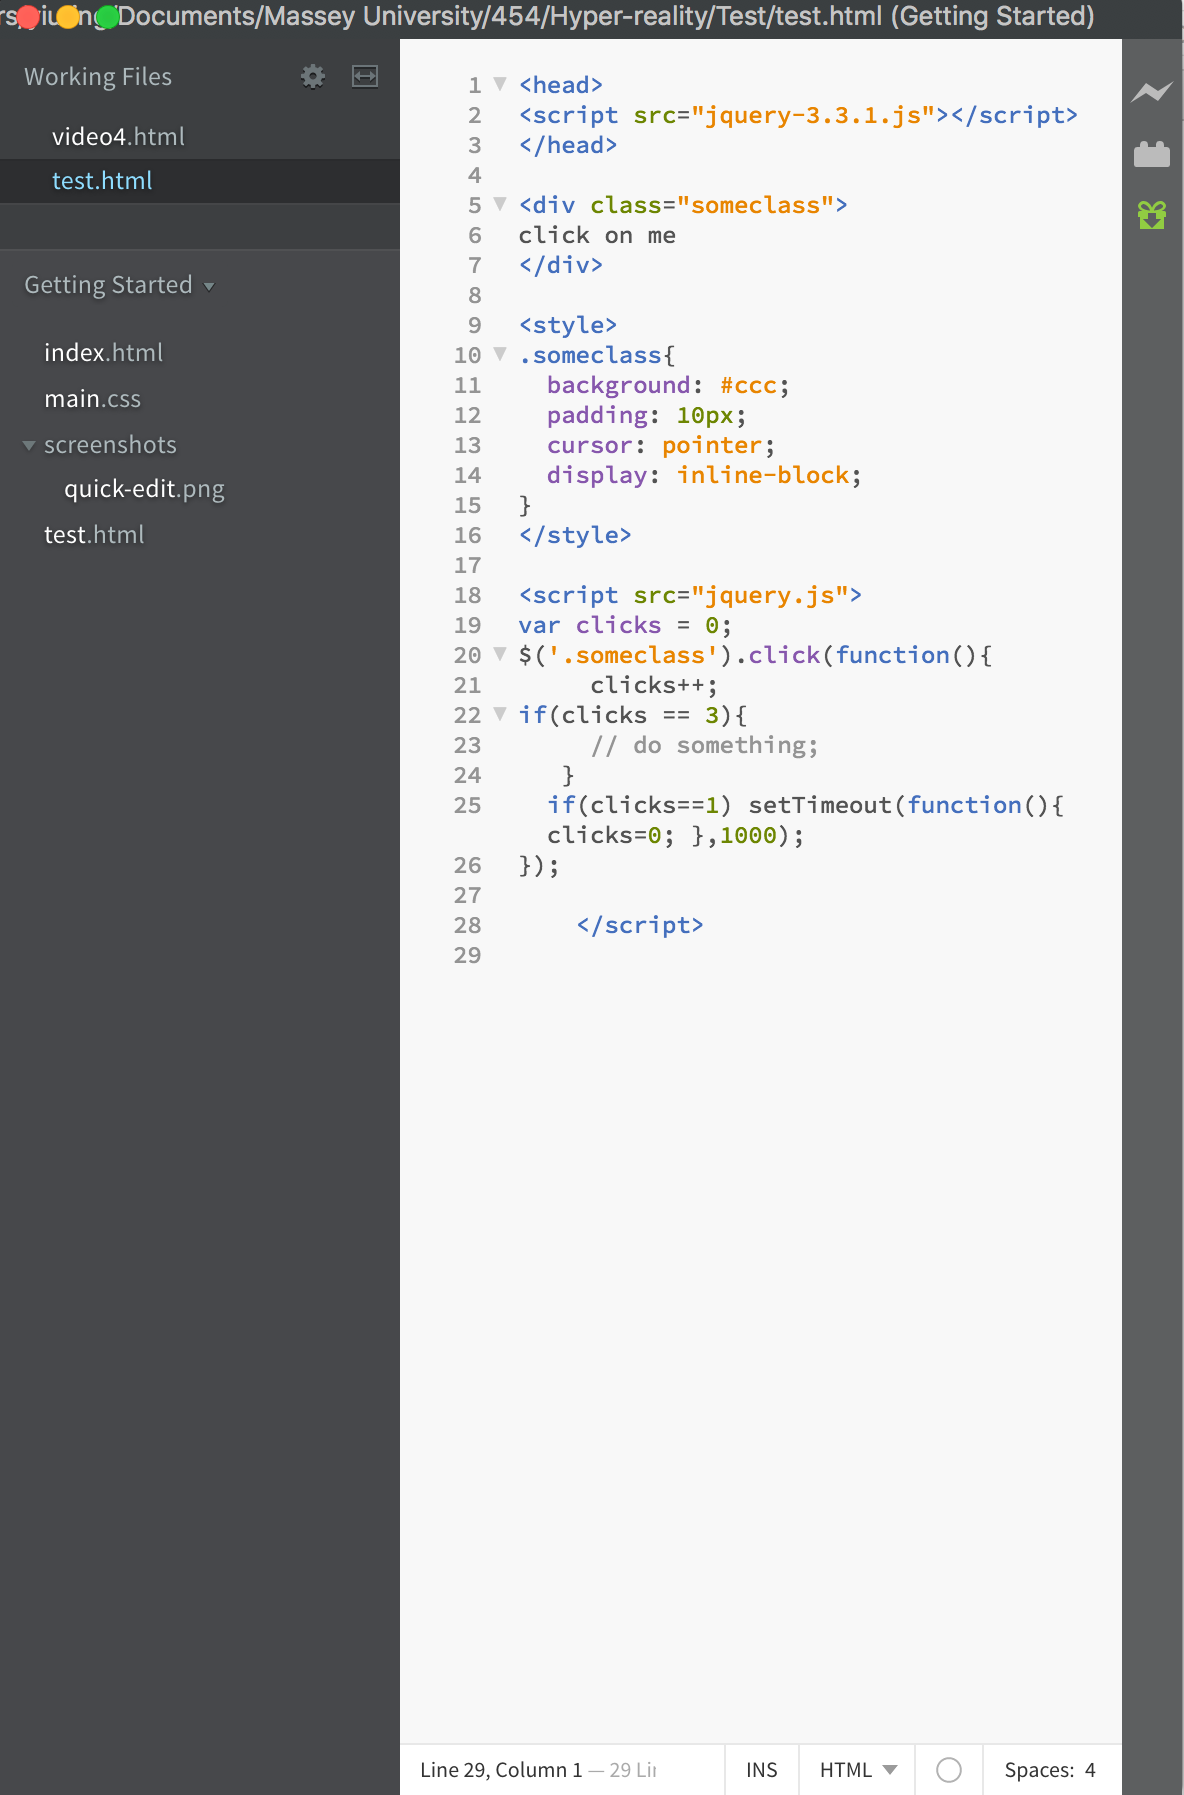Open quick-edit.png file
Screen dimensions: 1184x1795
(144, 489)
